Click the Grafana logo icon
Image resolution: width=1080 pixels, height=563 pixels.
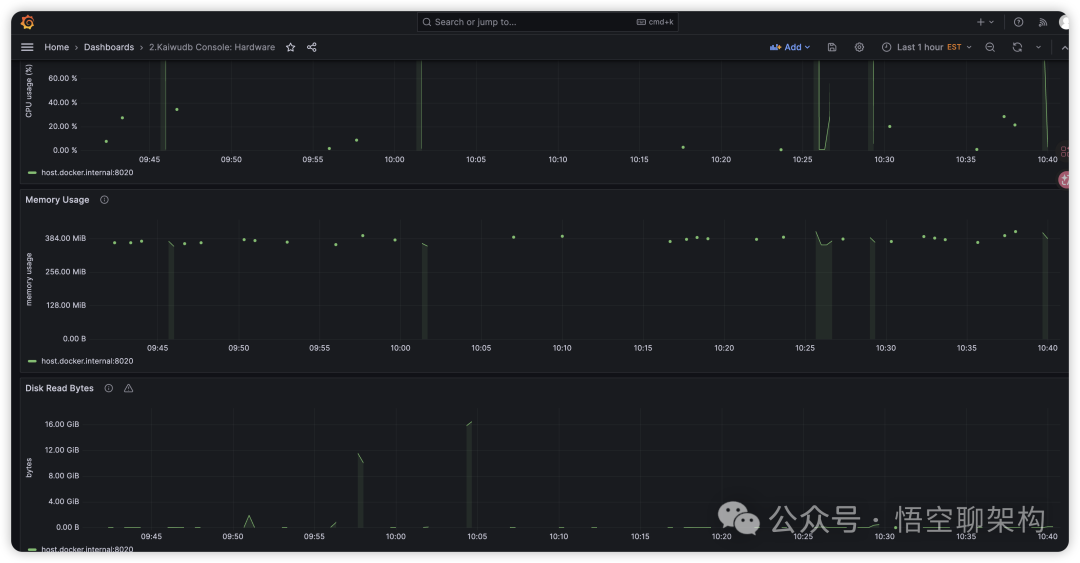pyautogui.click(x=28, y=22)
